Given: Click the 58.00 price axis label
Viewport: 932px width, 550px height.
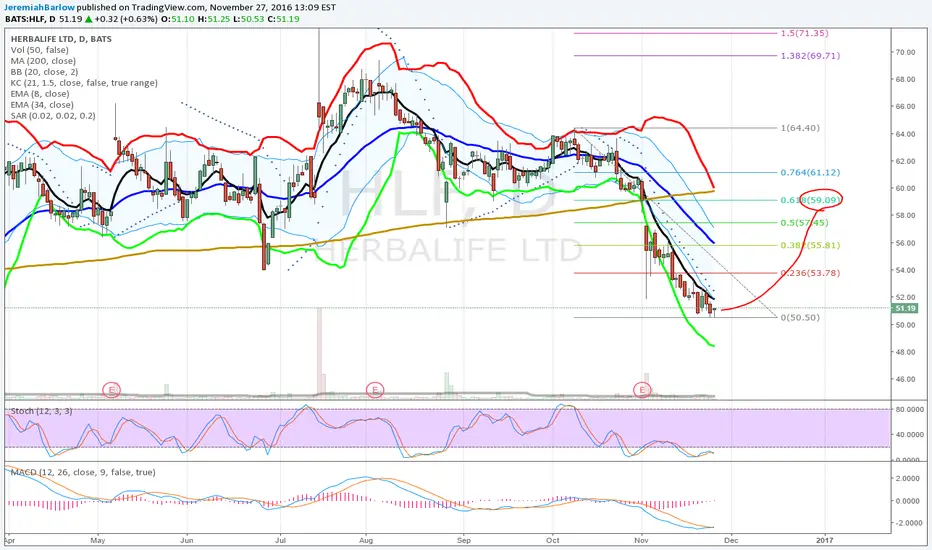Looking at the screenshot, I should [906, 215].
